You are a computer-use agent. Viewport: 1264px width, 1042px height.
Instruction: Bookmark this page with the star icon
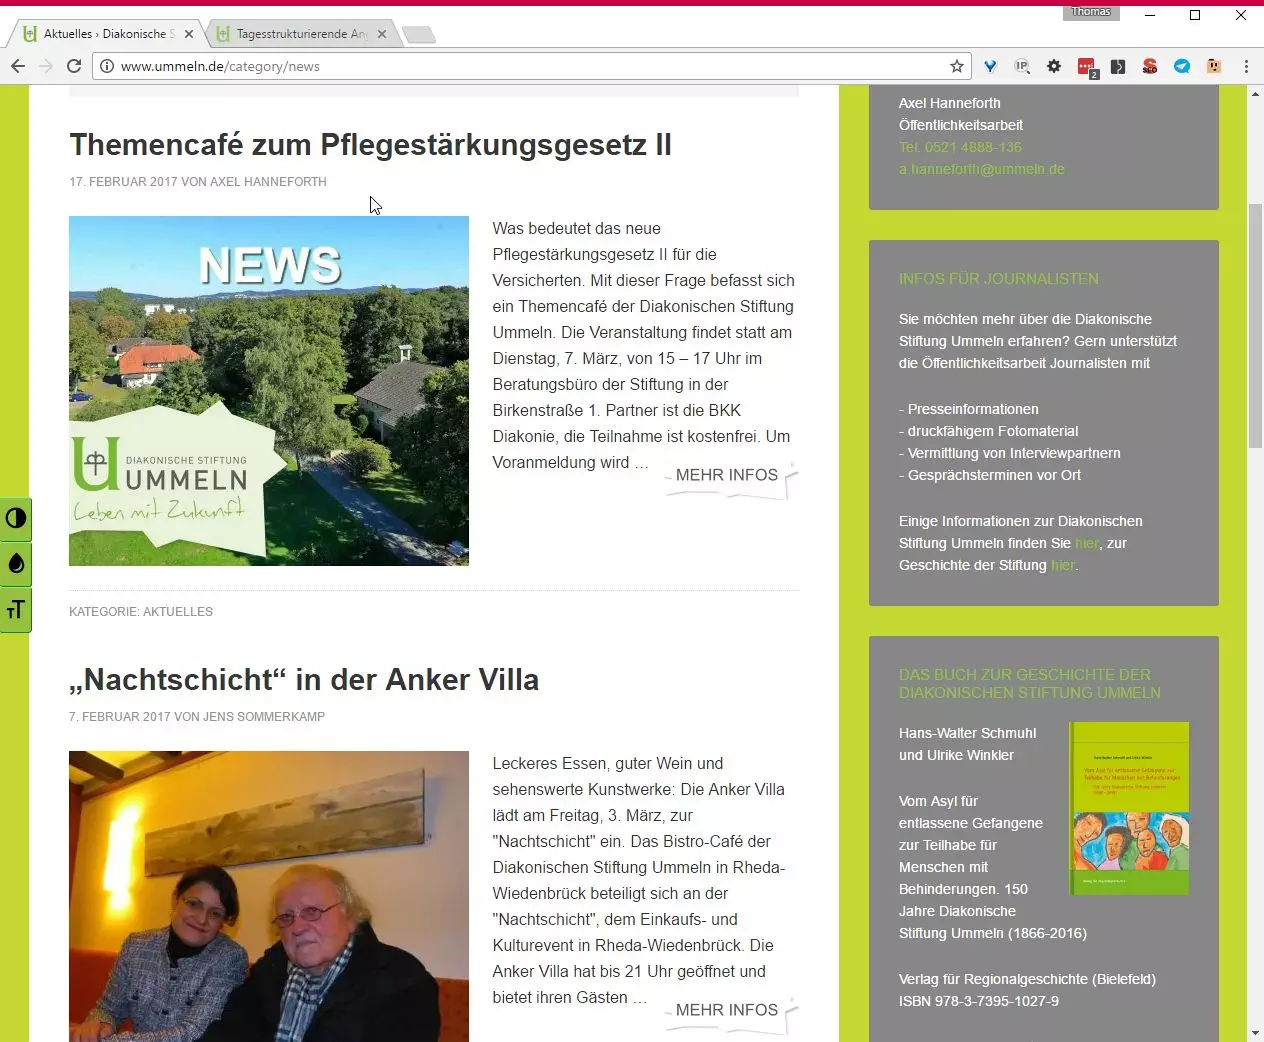pos(957,66)
